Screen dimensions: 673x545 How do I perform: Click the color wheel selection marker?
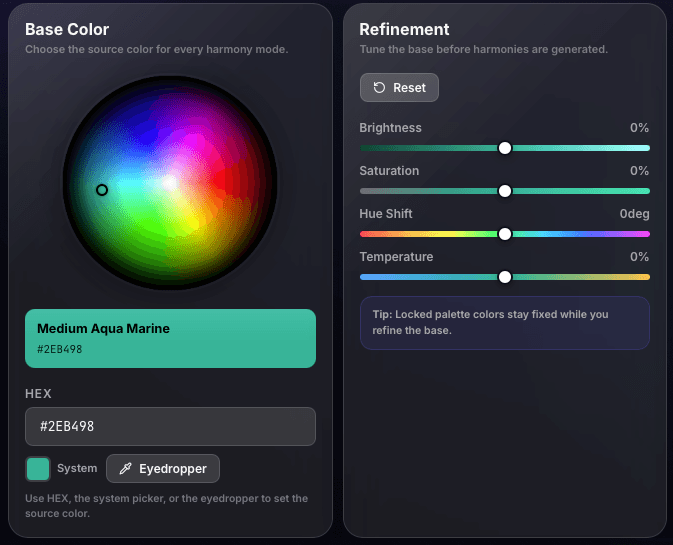point(102,190)
